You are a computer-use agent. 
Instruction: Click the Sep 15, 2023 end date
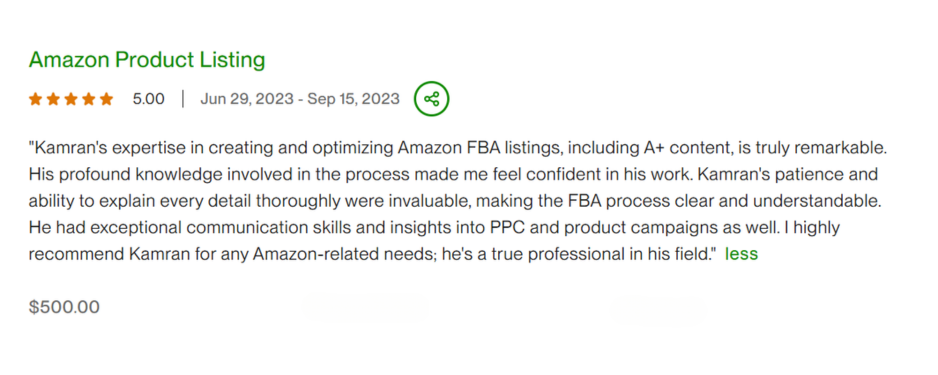point(353,99)
